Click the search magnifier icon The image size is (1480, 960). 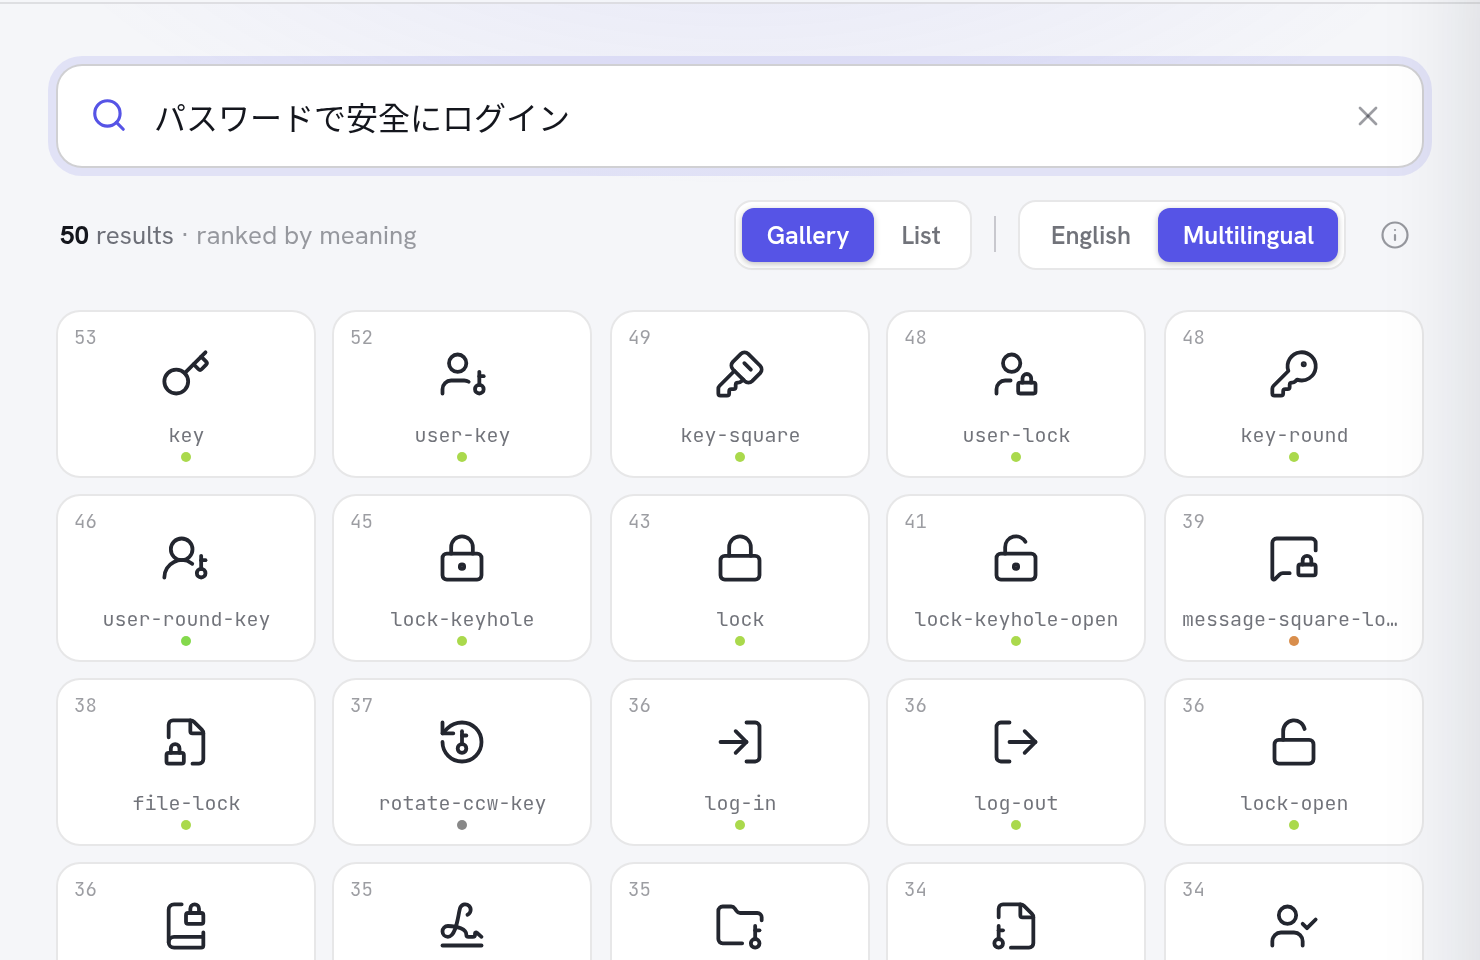[109, 116]
